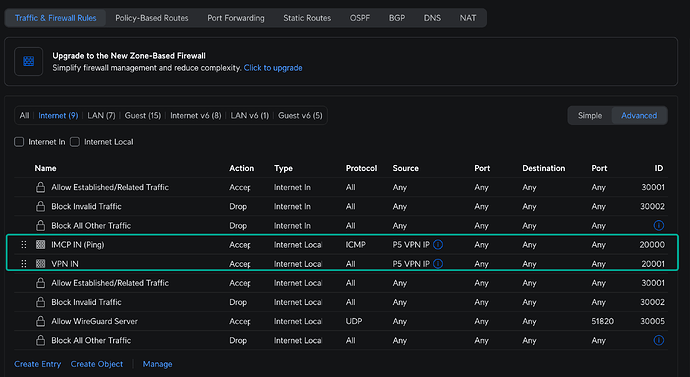Image resolution: width=690 pixels, height=377 pixels.
Task: Click drag handle for IMCP IN (Ping) rule
Action: [24, 245]
